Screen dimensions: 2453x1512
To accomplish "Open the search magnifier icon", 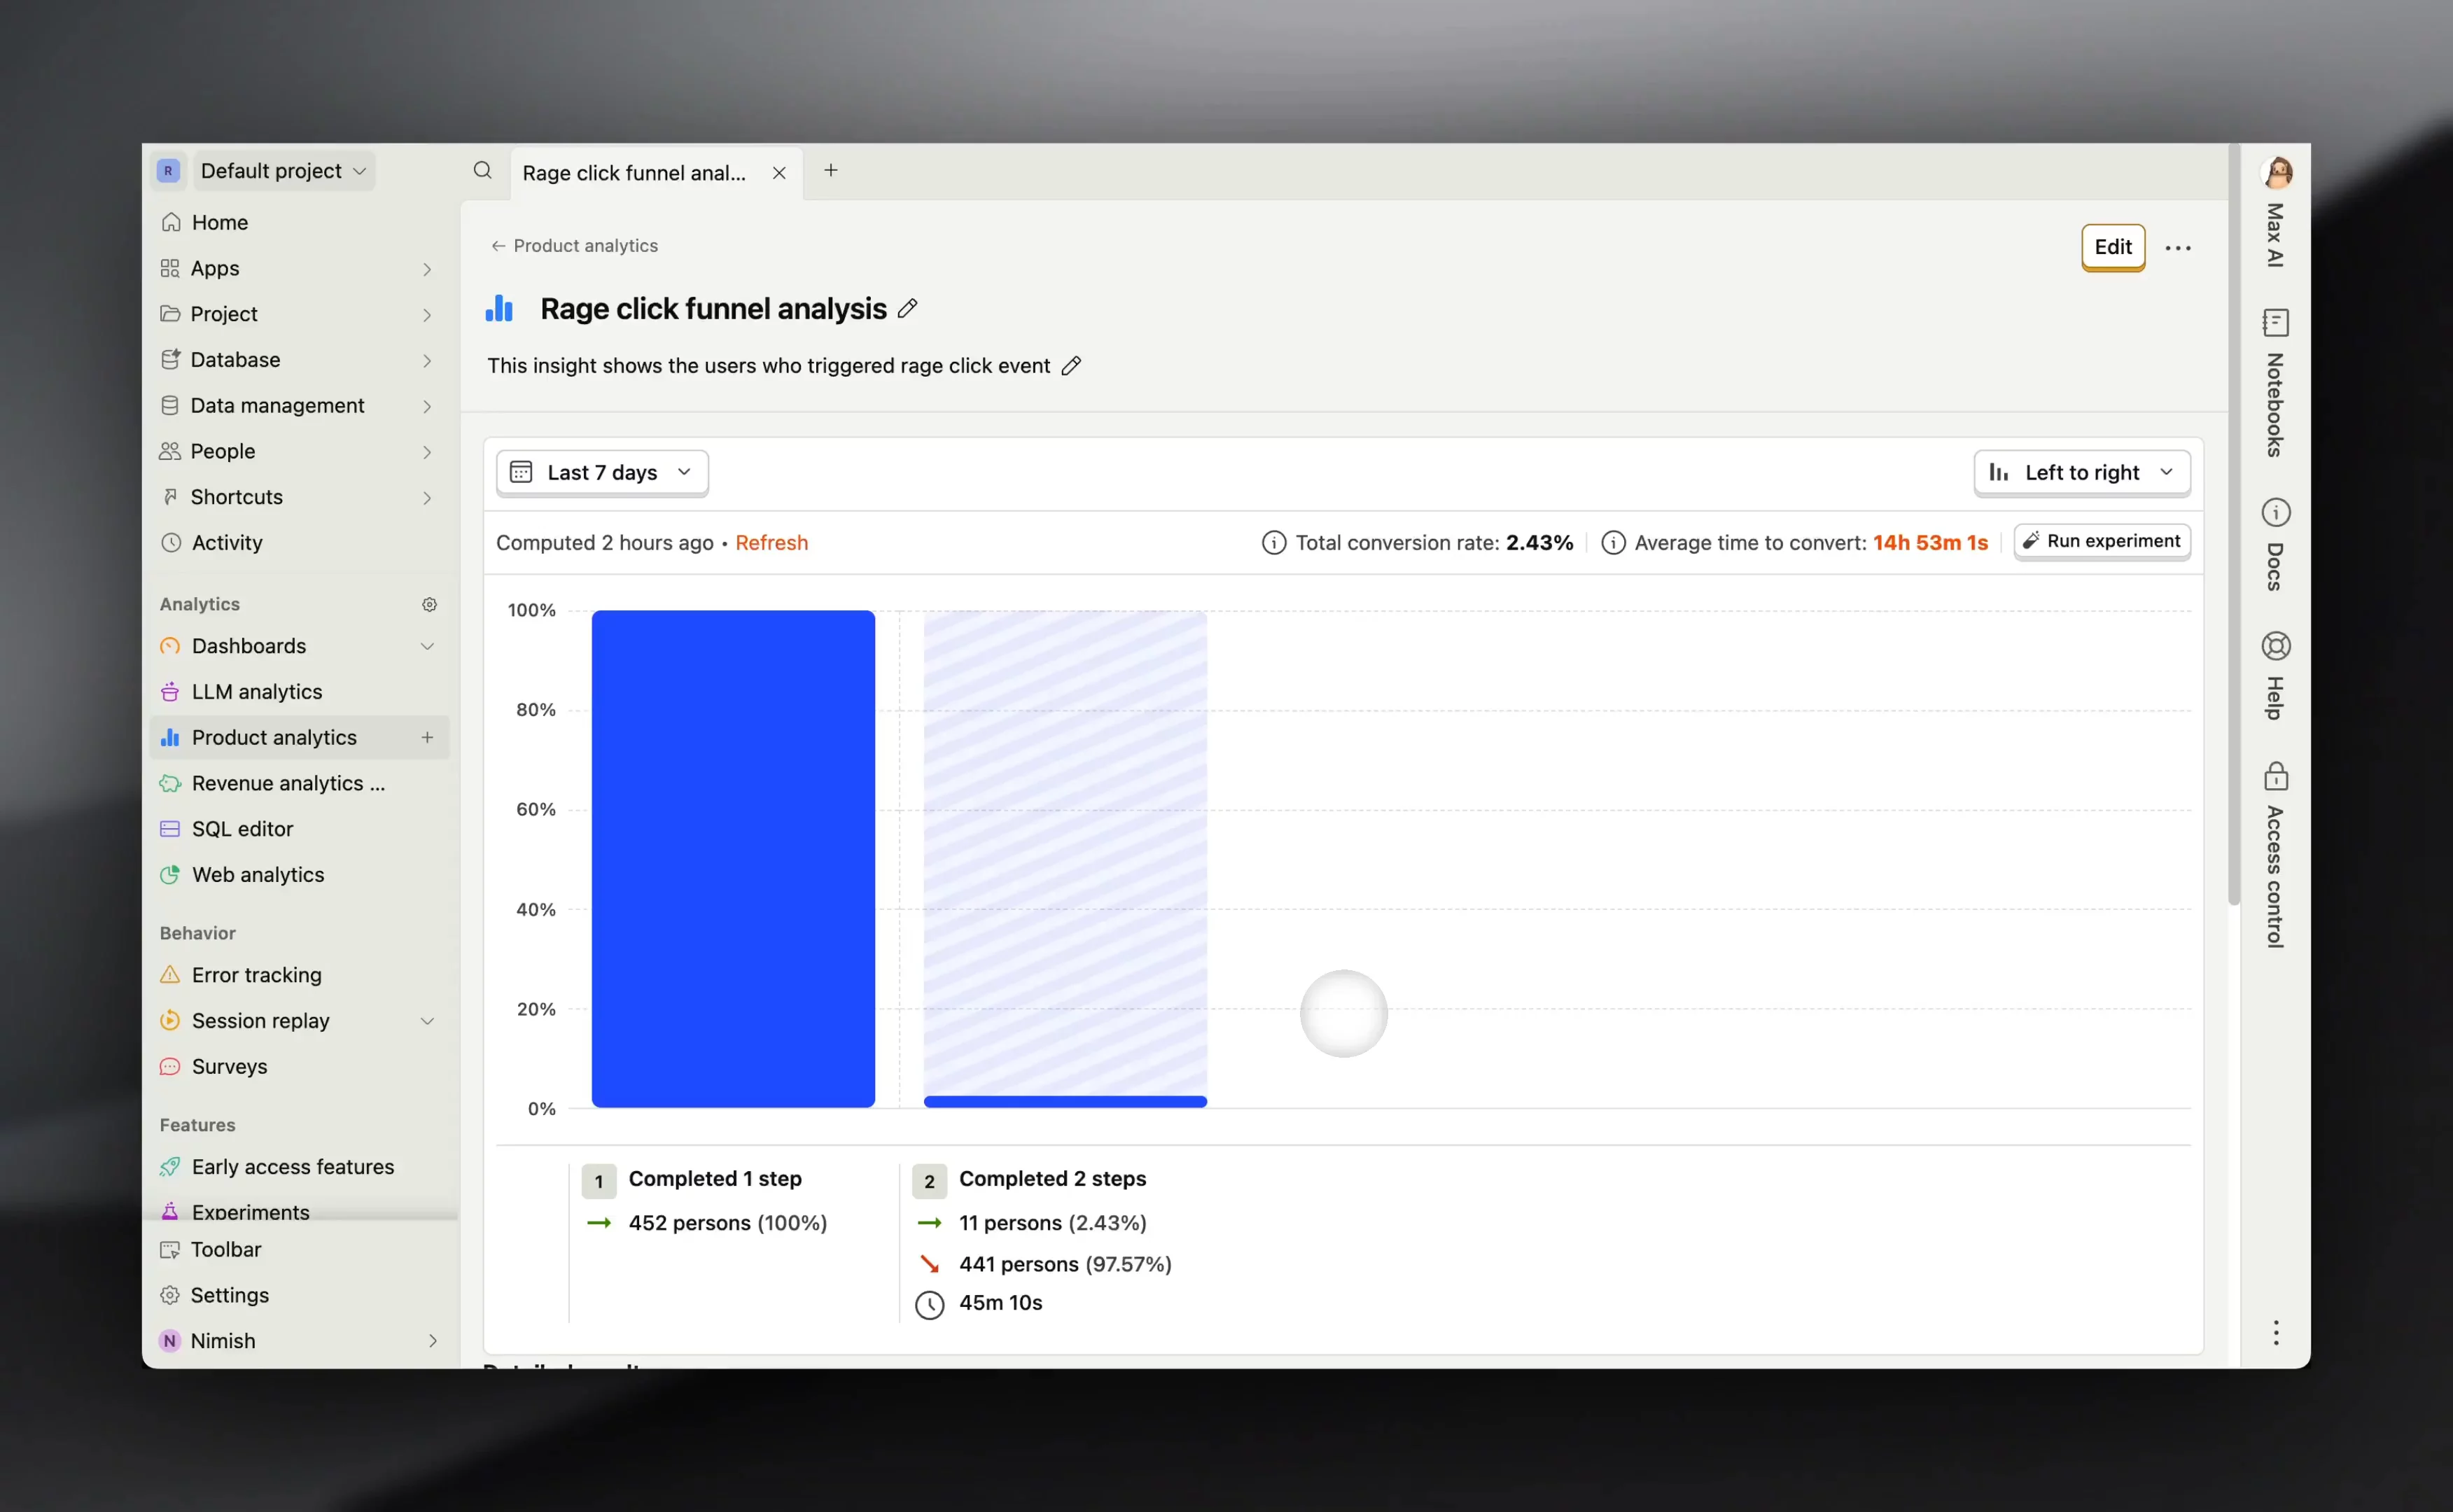I will click(x=483, y=171).
